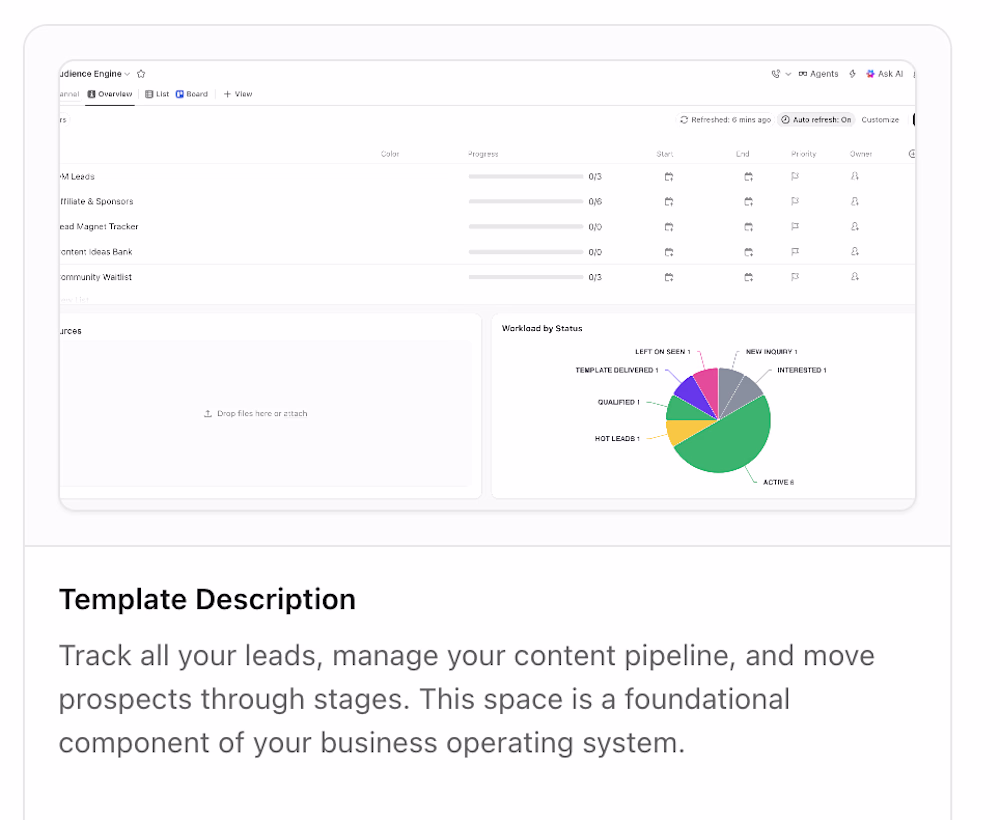Click the Customize button
This screenshot has width=1000, height=820.
(880, 120)
